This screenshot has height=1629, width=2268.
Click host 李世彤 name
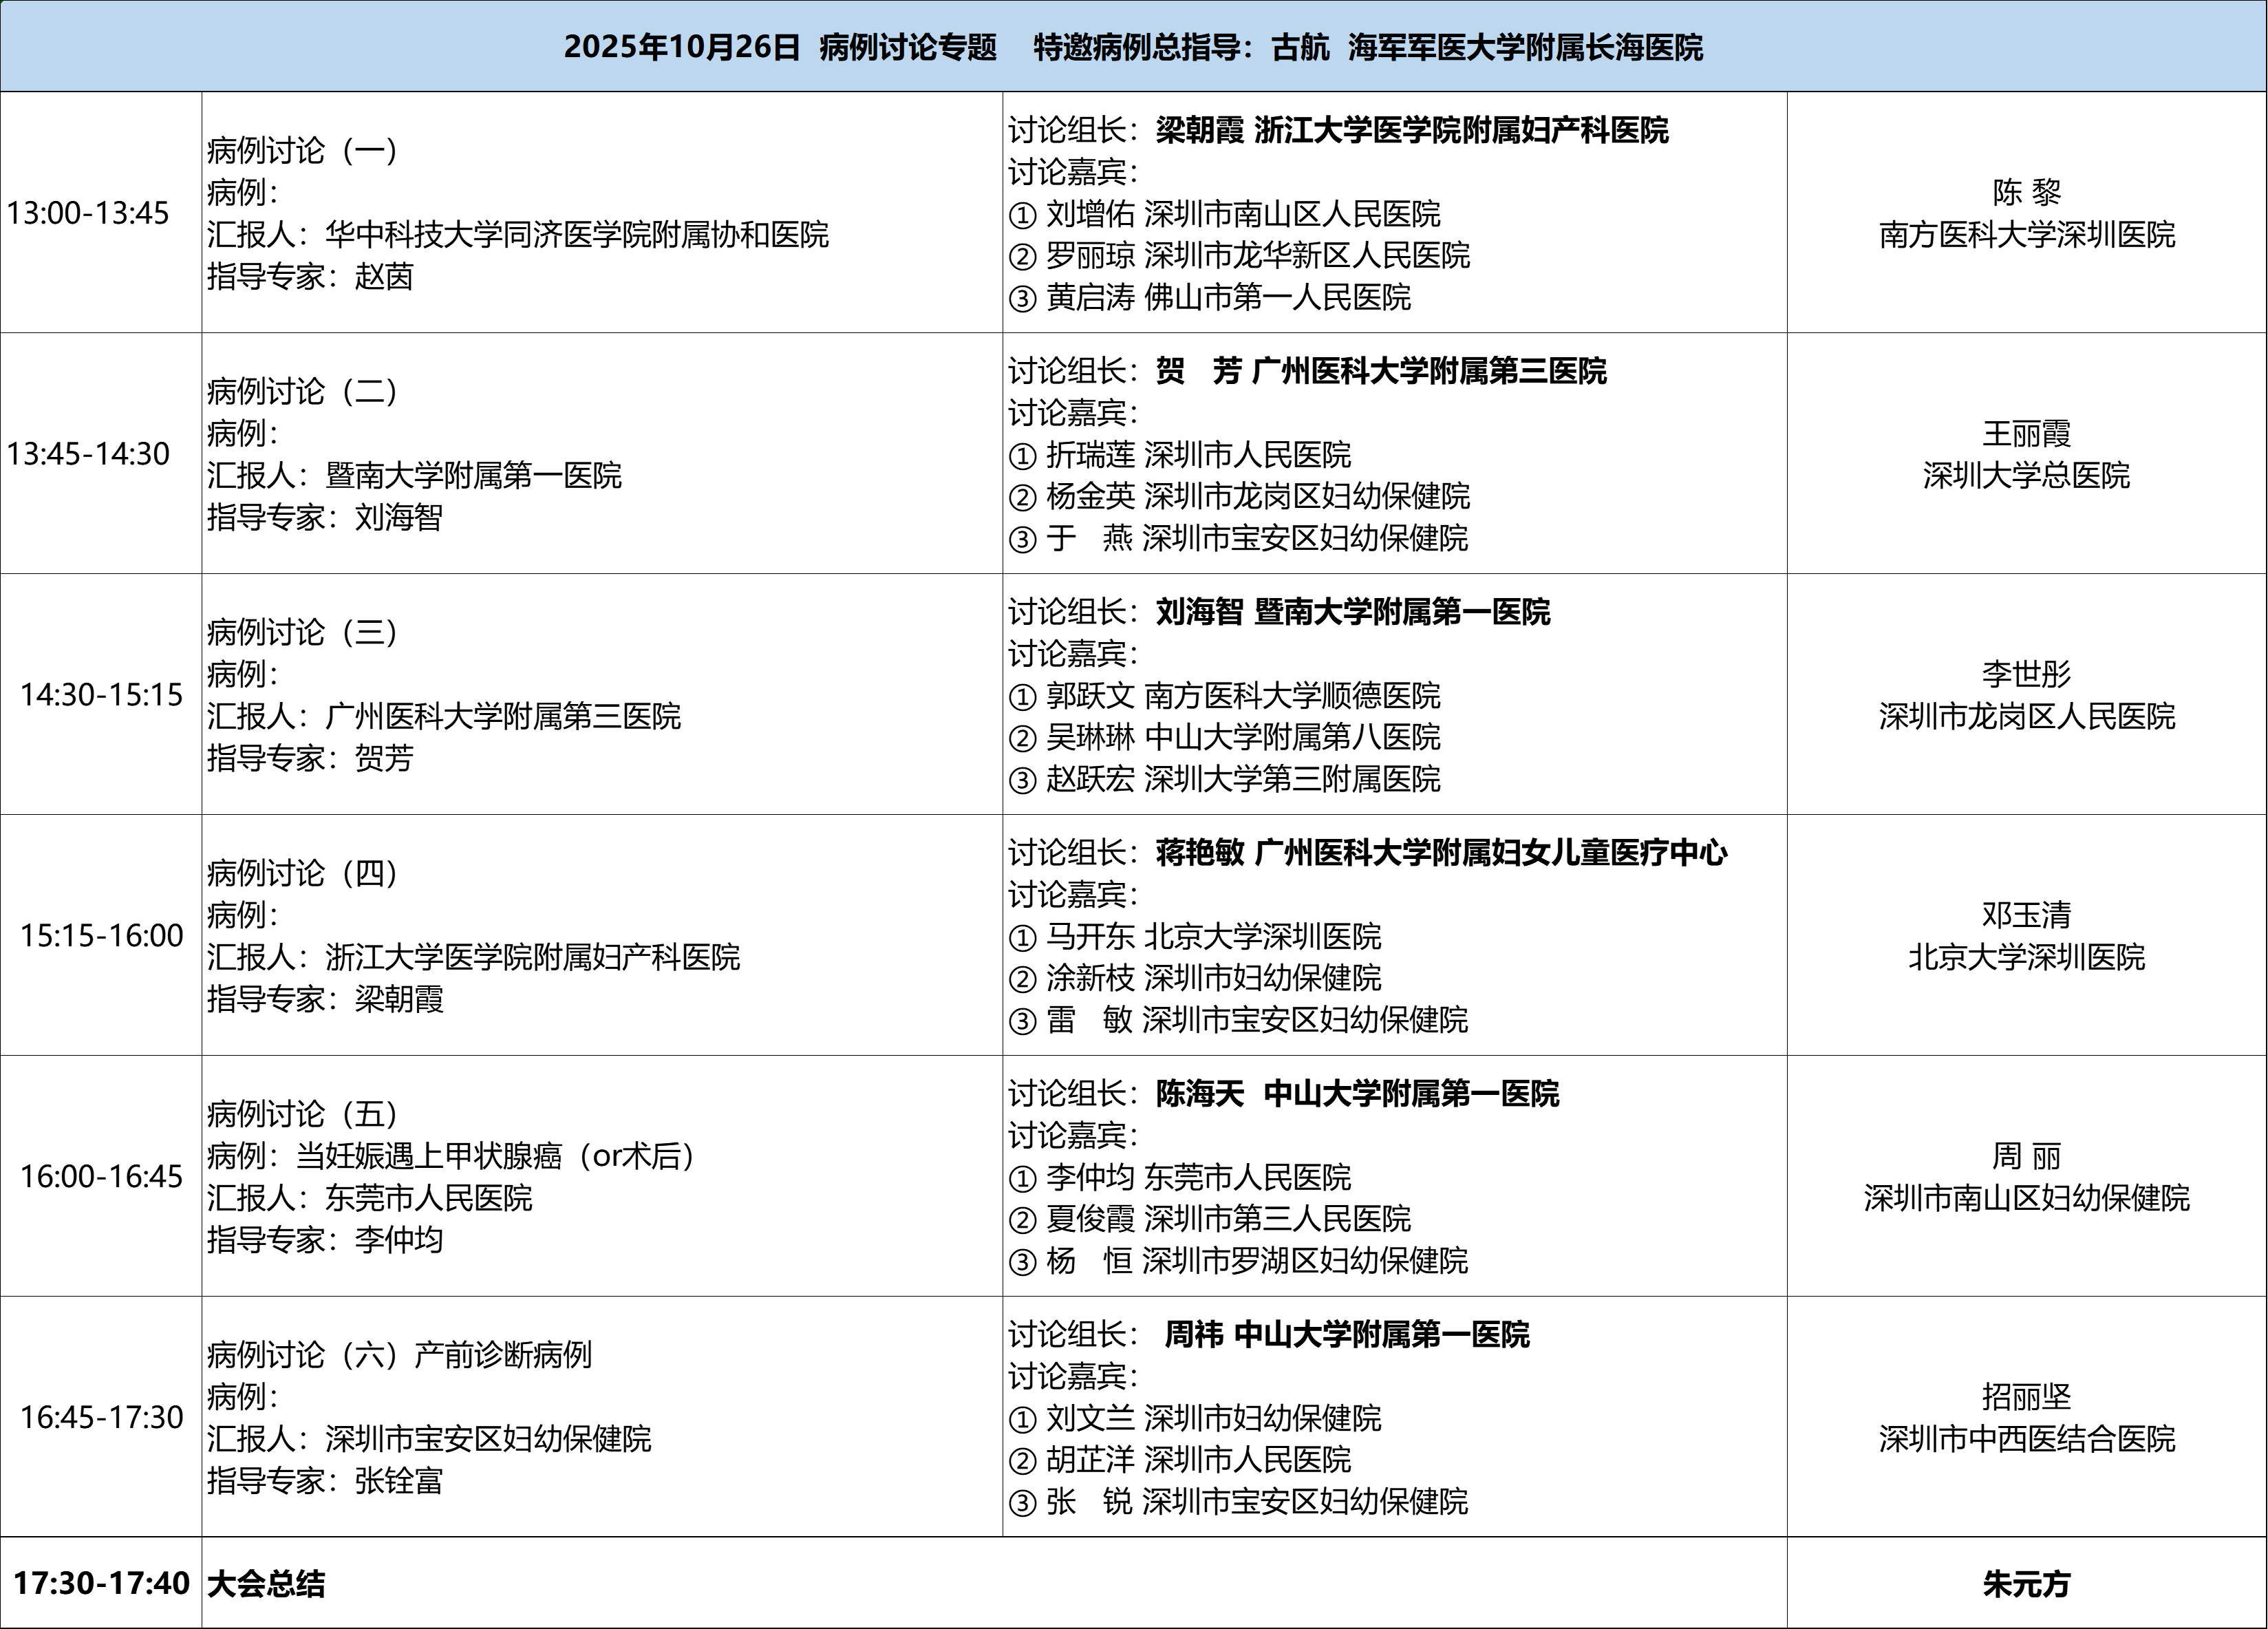2026,674
